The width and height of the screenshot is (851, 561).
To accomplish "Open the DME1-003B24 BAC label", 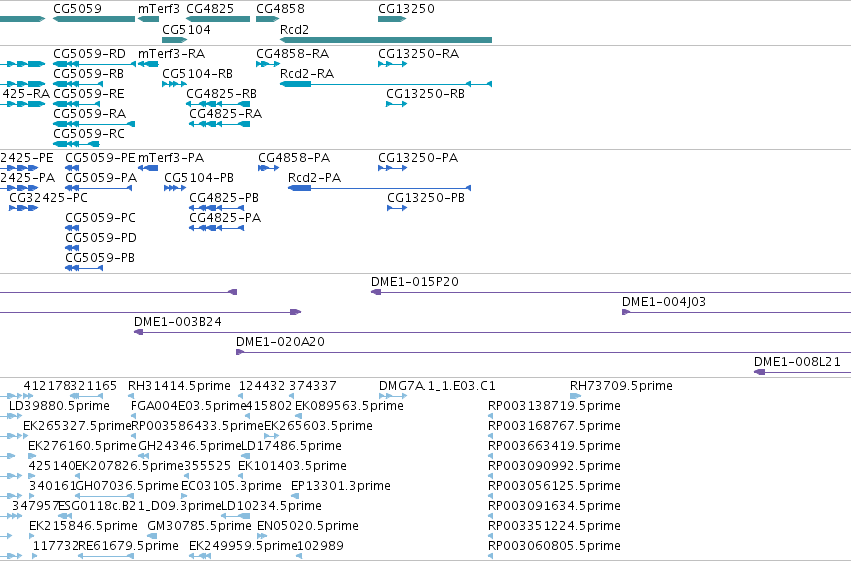I will pyautogui.click(x=178, y=322).
